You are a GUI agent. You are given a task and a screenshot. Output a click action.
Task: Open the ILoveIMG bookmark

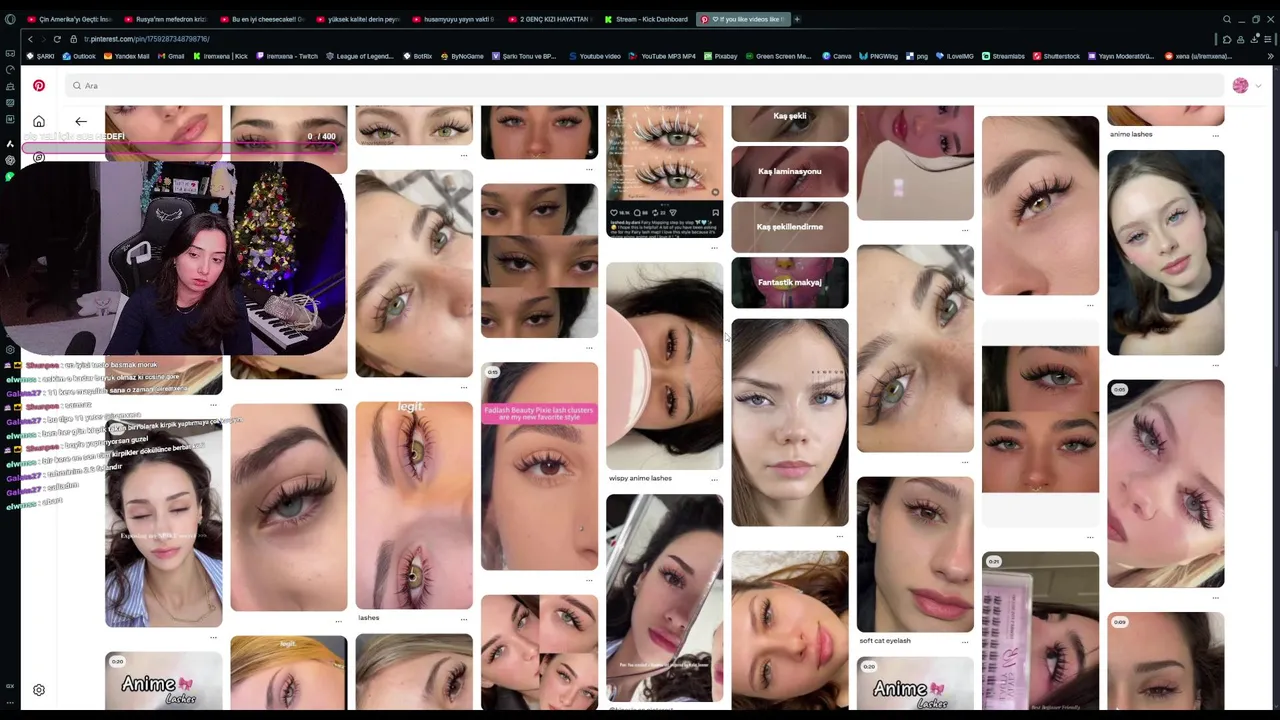coord(956,56)
